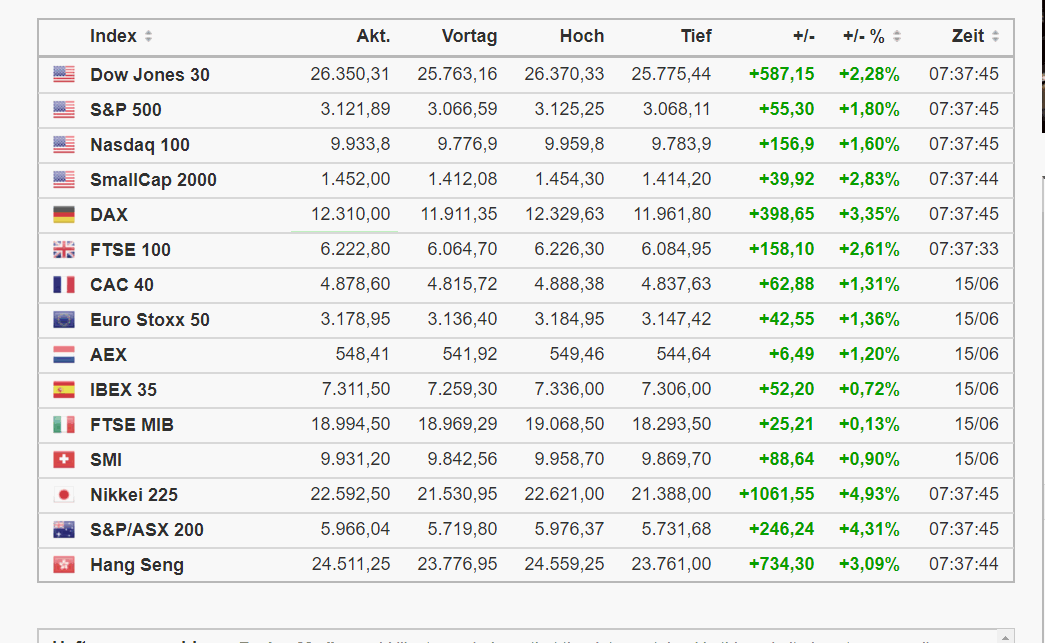1045x643 pixels.
Task: Click the EU flag beside Euro Stoxx 50
Action: [x=64, y=319]
